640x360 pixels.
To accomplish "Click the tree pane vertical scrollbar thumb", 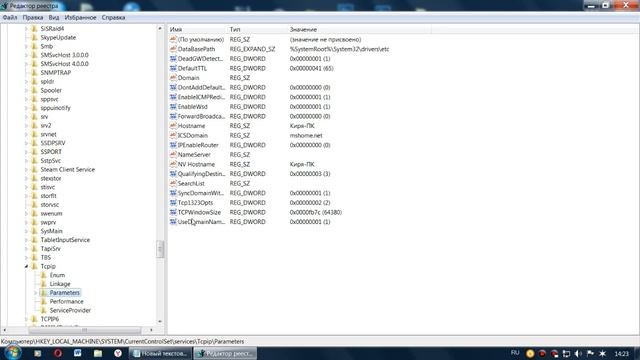I will (x=160, y=249).
